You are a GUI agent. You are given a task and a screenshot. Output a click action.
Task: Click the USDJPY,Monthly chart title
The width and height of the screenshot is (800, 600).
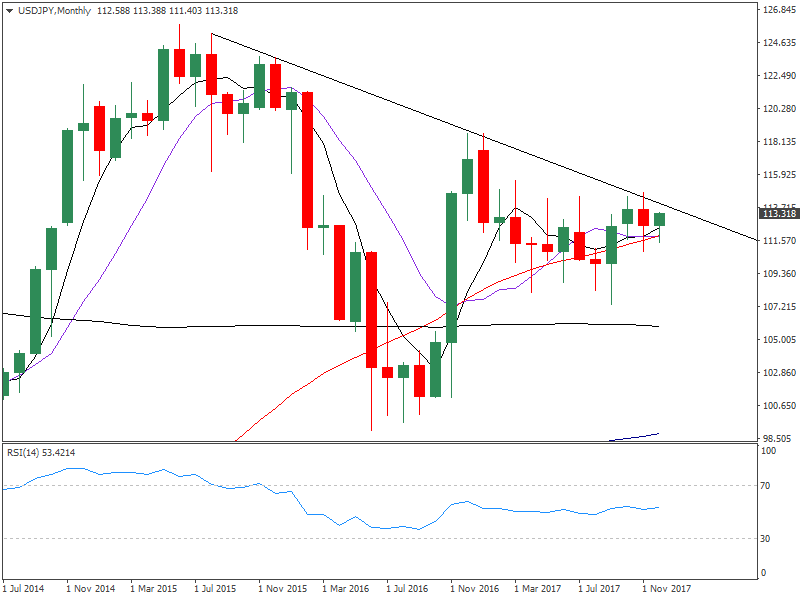click(x=50, y=10)
